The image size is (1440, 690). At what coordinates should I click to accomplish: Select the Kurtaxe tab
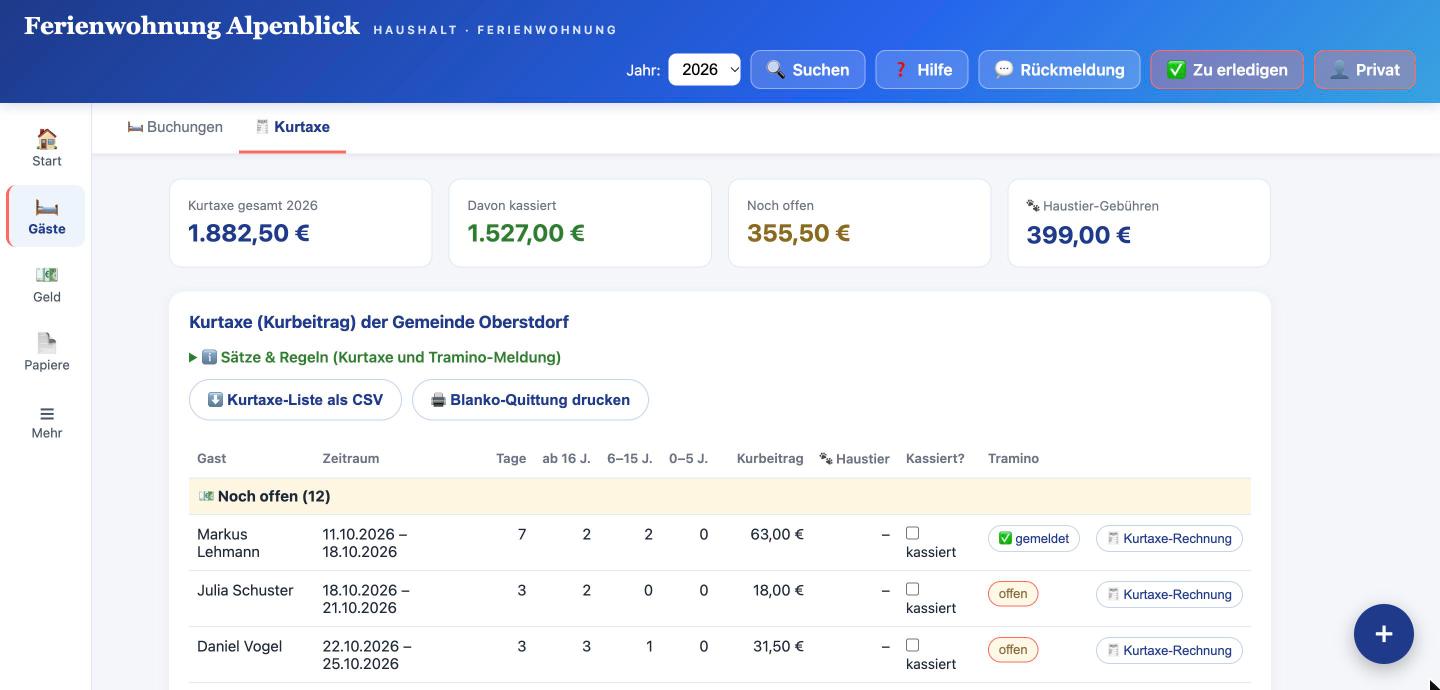click(x=292, y=127)
